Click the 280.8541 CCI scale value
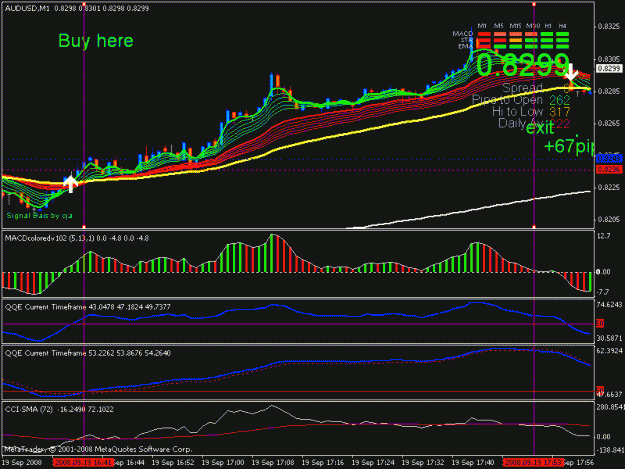 pos(610,407)
